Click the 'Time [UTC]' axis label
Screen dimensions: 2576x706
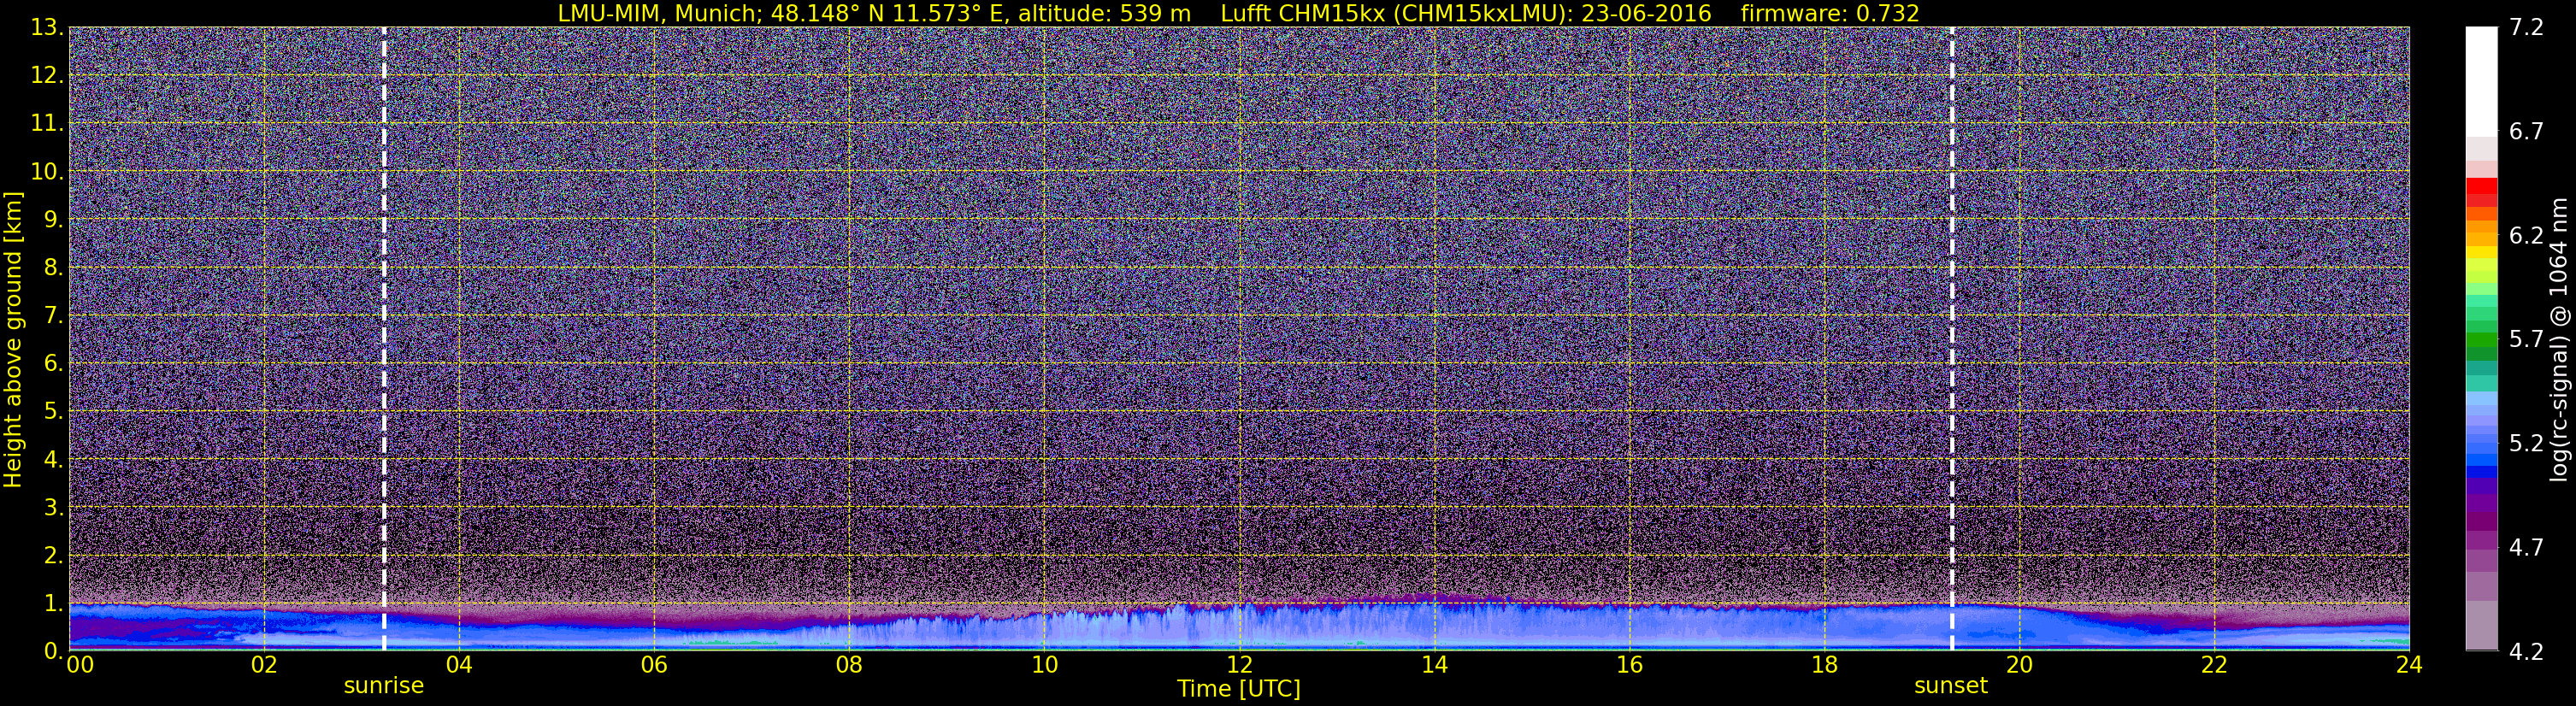[x=1238, y=689]
